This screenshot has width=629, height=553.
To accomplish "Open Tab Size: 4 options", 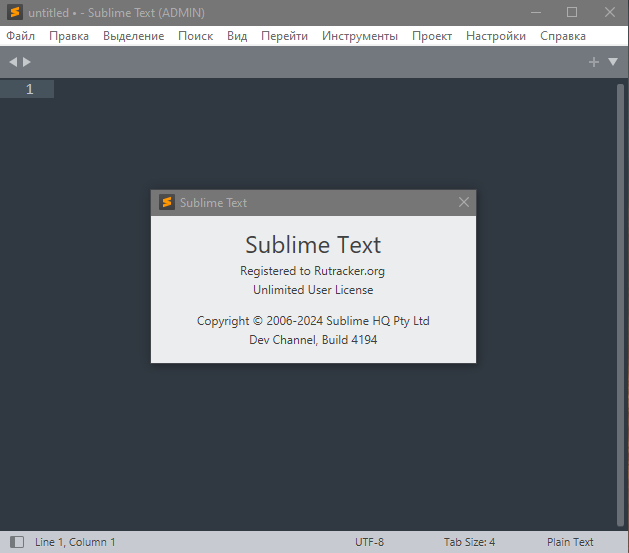I will tap(469, 542).
